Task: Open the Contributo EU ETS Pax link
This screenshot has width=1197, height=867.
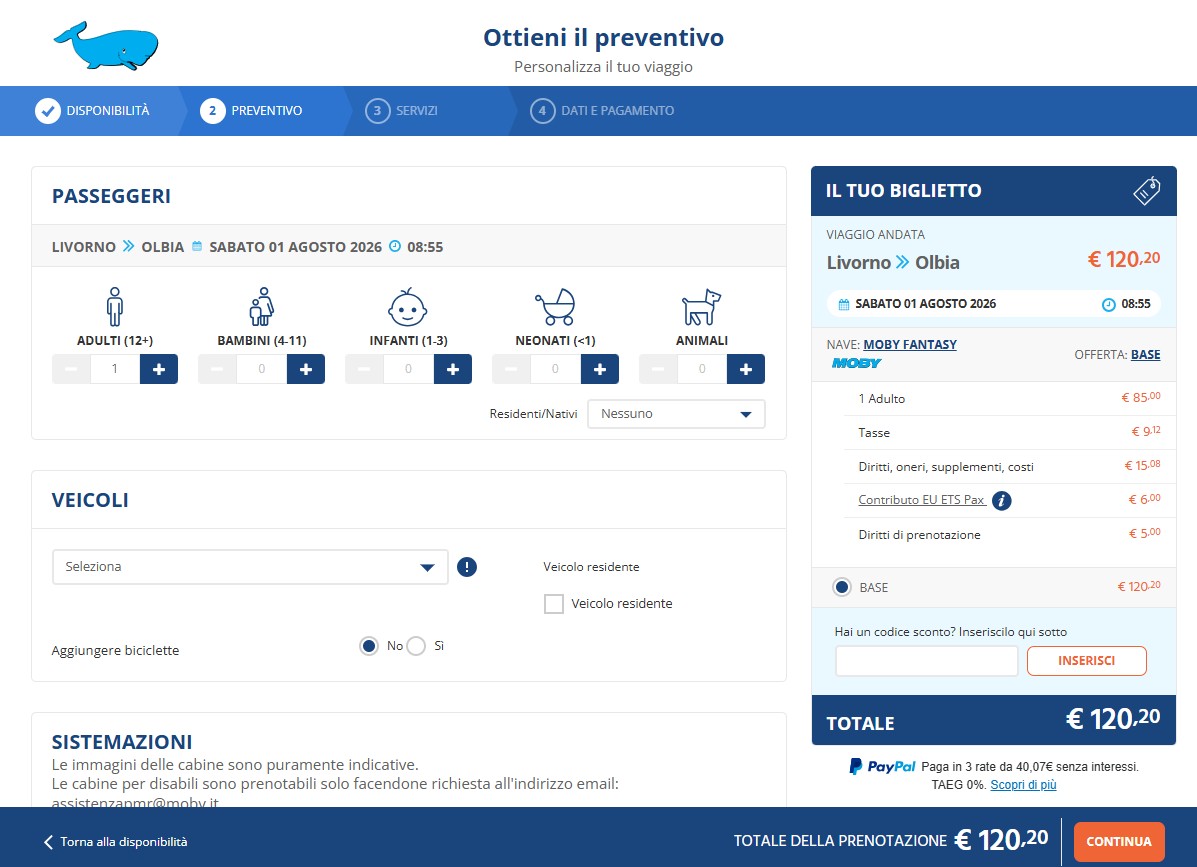Action: [x=921, y=500]
